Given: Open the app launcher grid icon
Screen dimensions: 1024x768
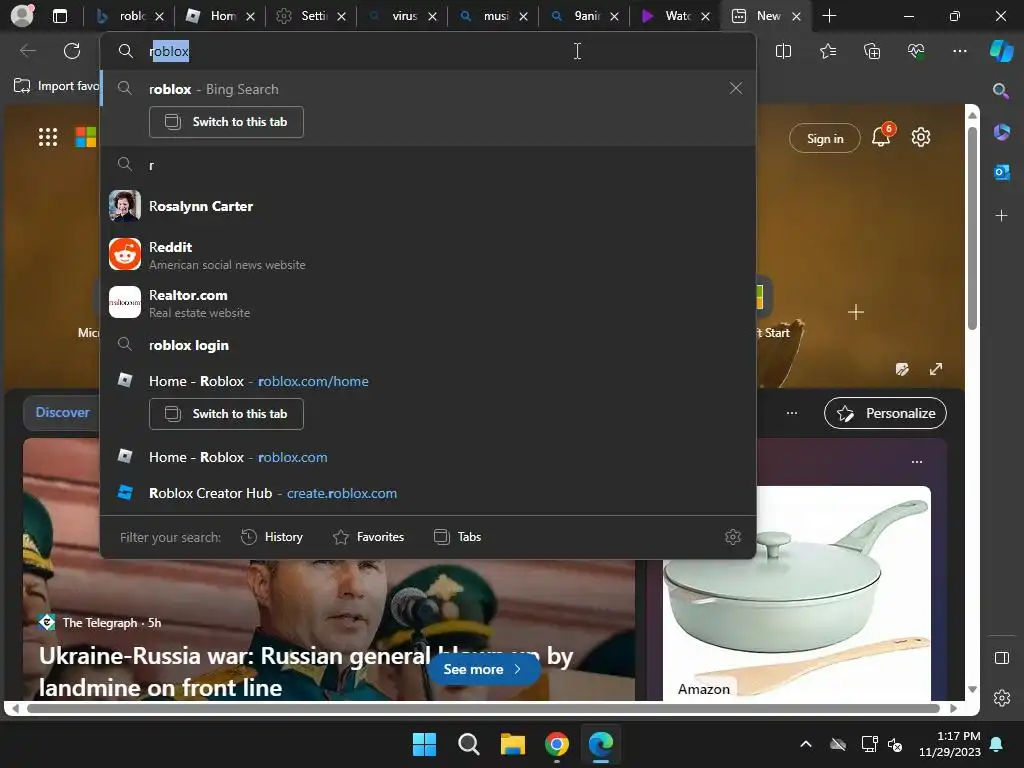Looking at the screenshot, I should point(48,137).
